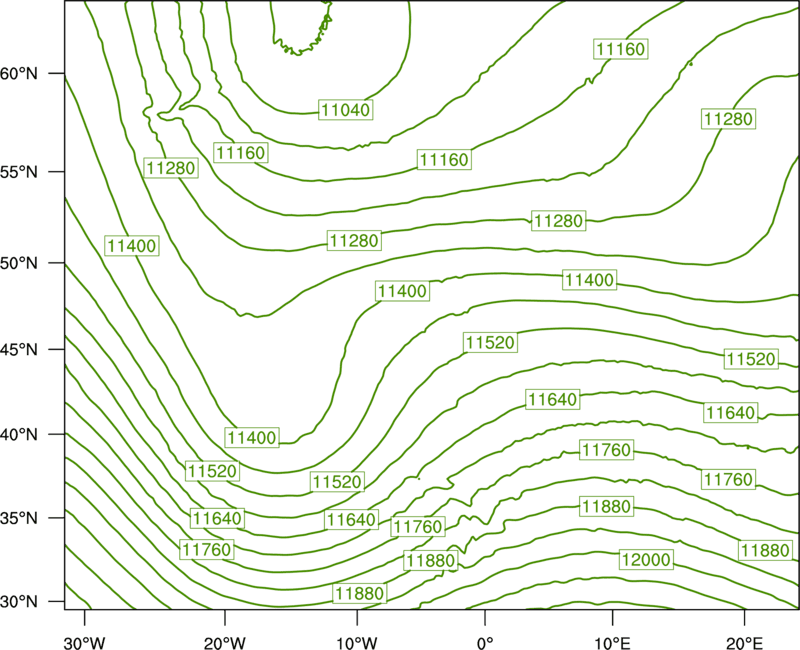This screenshot has height=650, width=800.
Task: Select the 45°N latitude axis label
Action: click(x=19, y=349)
